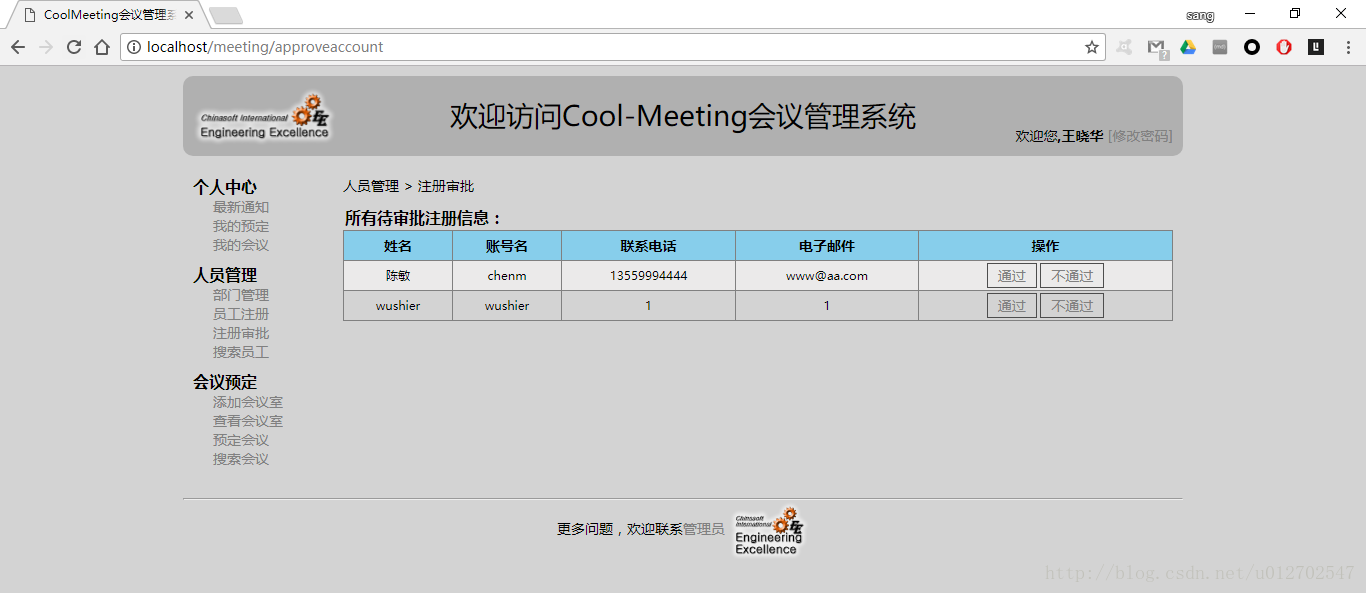Image resolution: width=1366 pixels, height=593 pixels.
Task: Click 会议预定 sidebar heading
Action: tap(225, 382)
